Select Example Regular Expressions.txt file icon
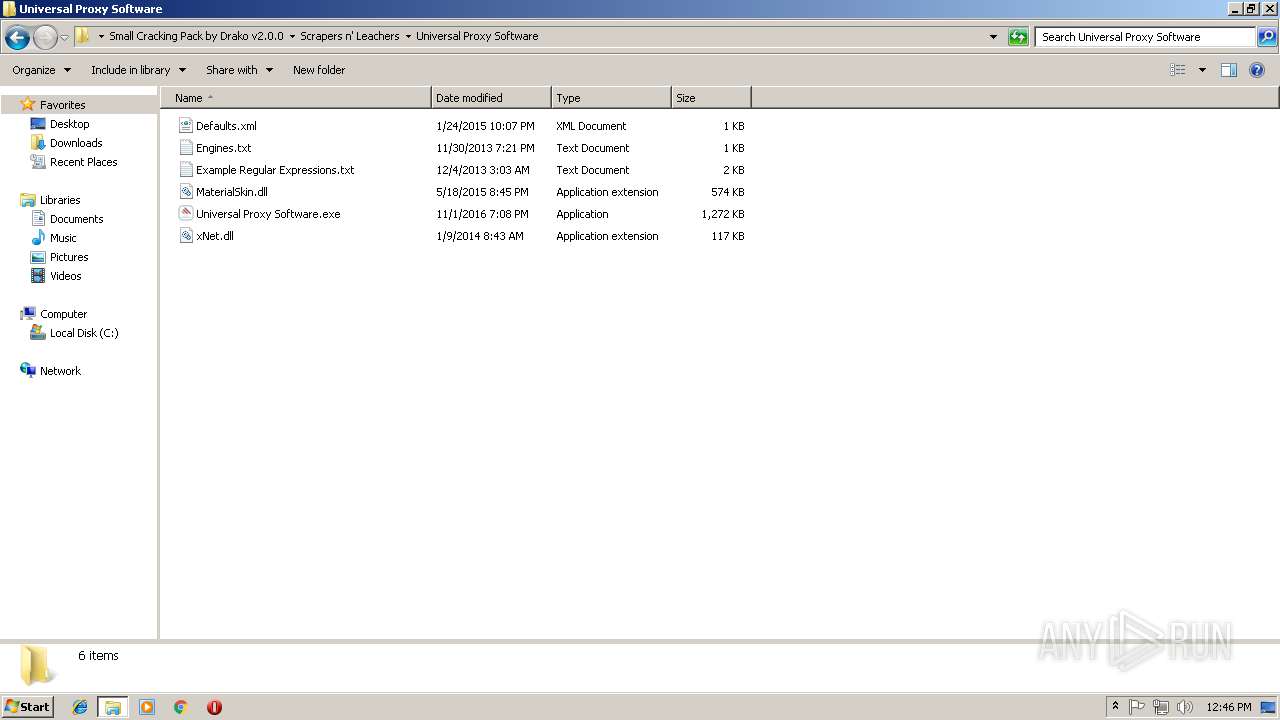The height and width of the screenshot is (720, 1280). pyautogui.click(x=185, y=170)
